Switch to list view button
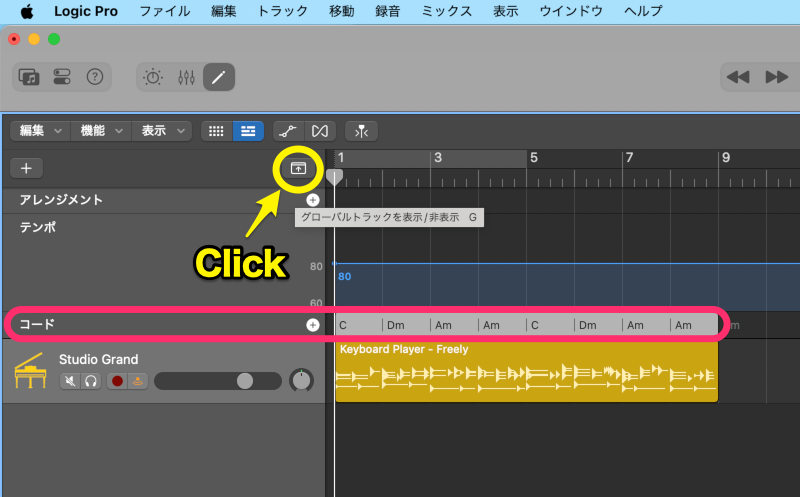 coord(248,131)
